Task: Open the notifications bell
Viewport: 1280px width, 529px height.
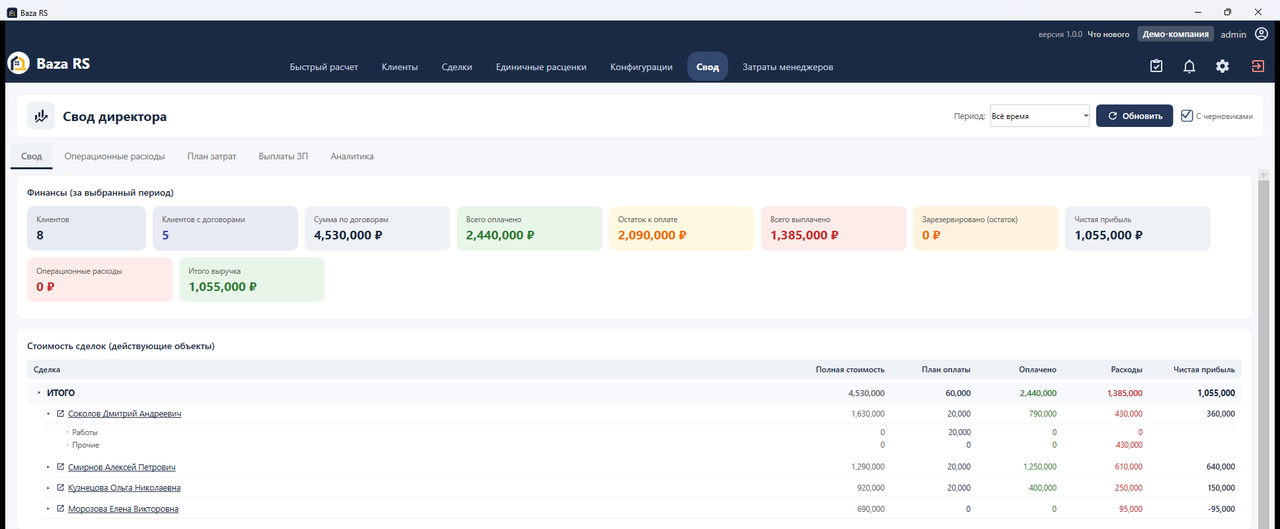Action: click(1189, 67)
